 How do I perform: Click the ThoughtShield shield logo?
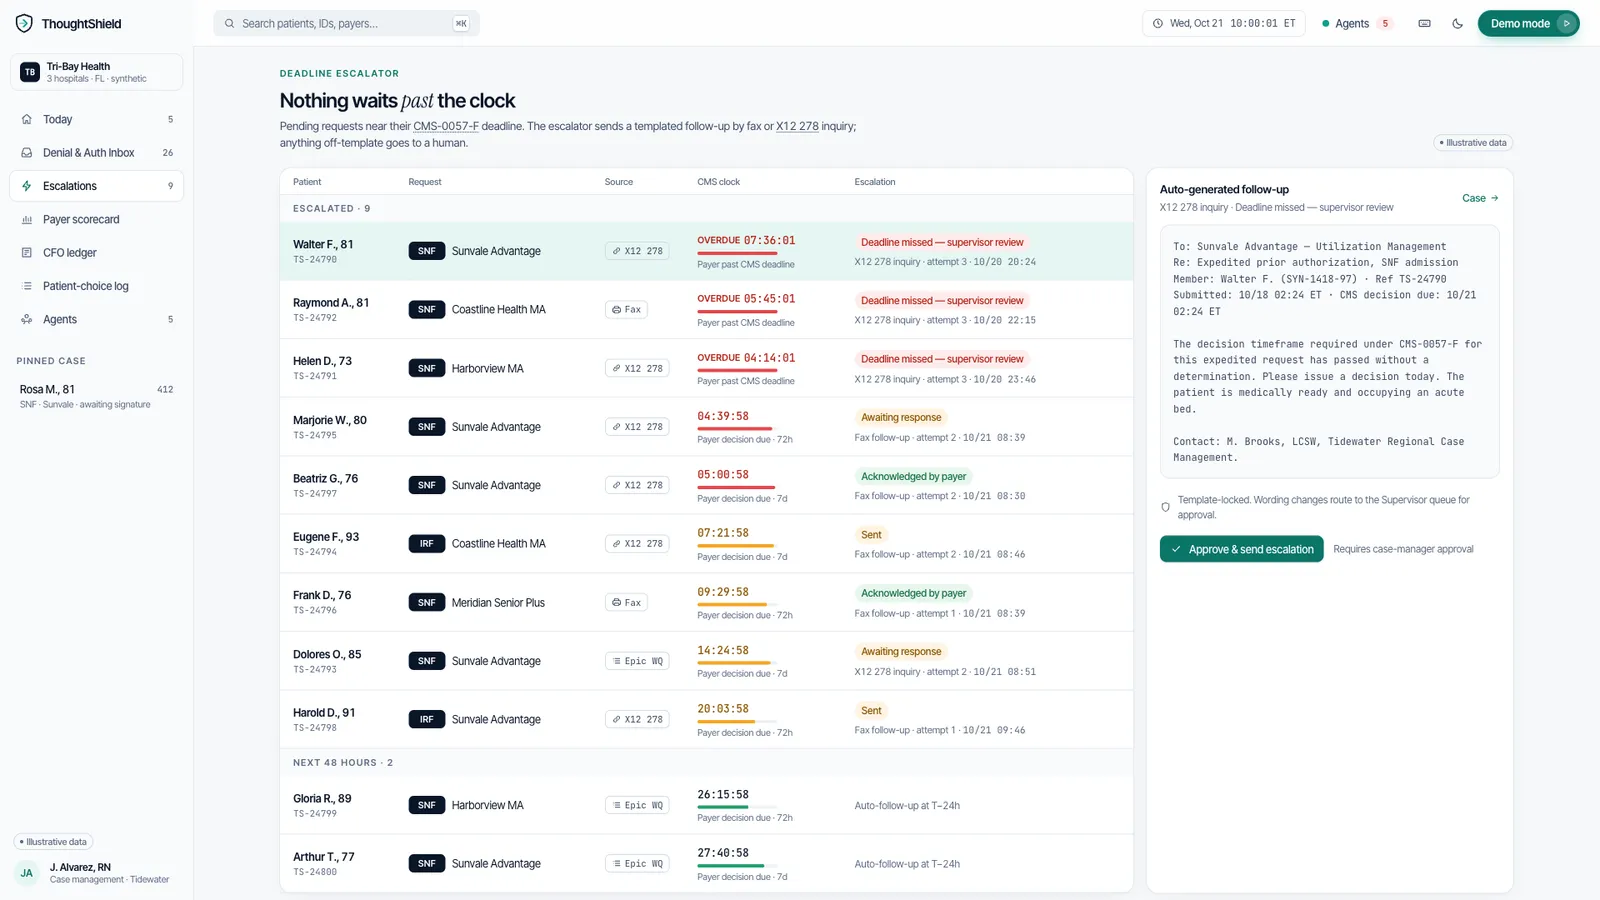(x=24, y=23)
